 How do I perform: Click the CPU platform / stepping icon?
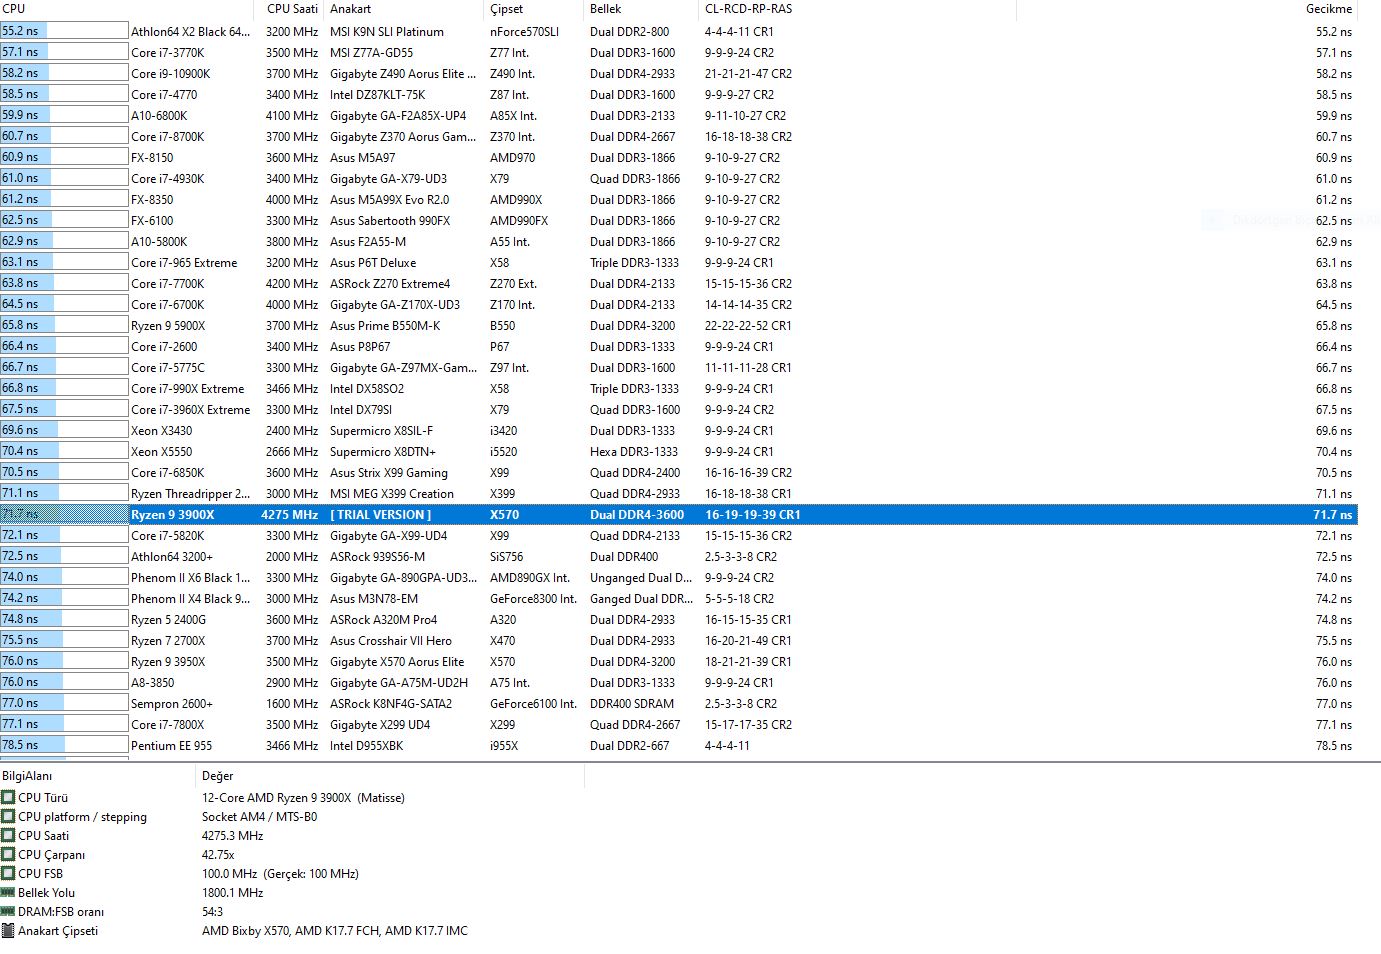pyautogui.click(x=8, y=816)
